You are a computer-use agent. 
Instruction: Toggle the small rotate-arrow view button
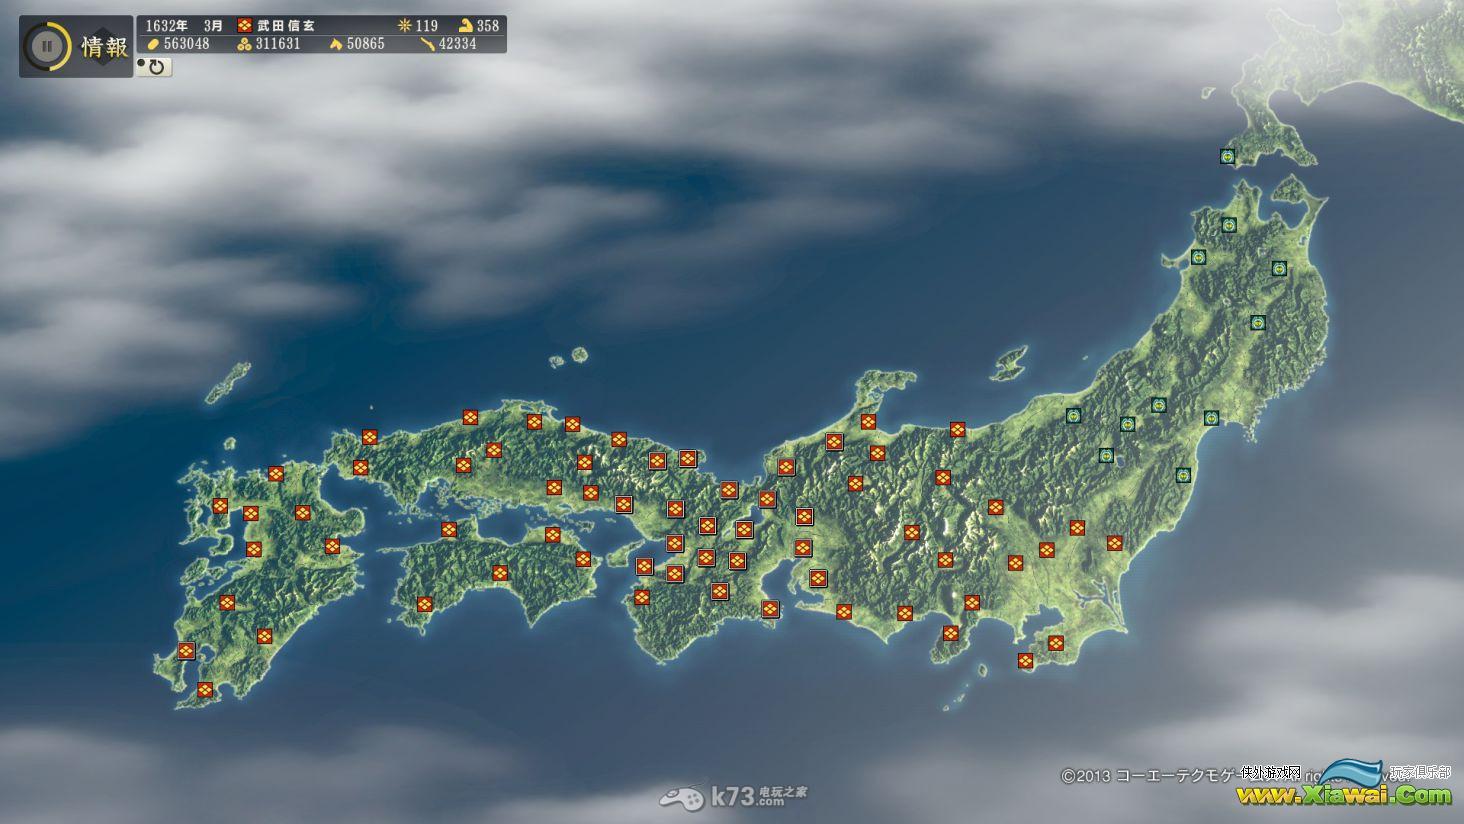155,67
